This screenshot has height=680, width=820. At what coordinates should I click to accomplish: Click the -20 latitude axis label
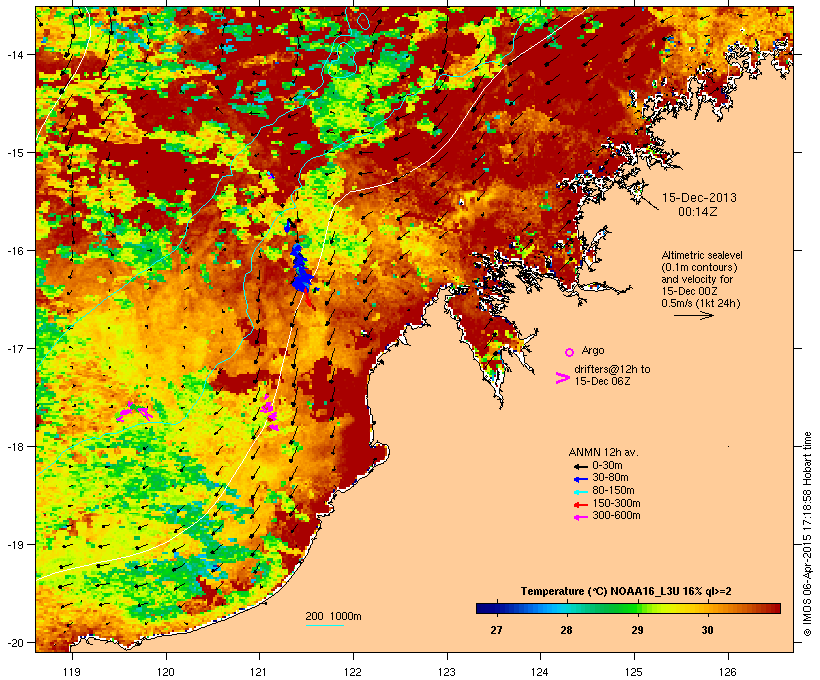click(14, 642)
